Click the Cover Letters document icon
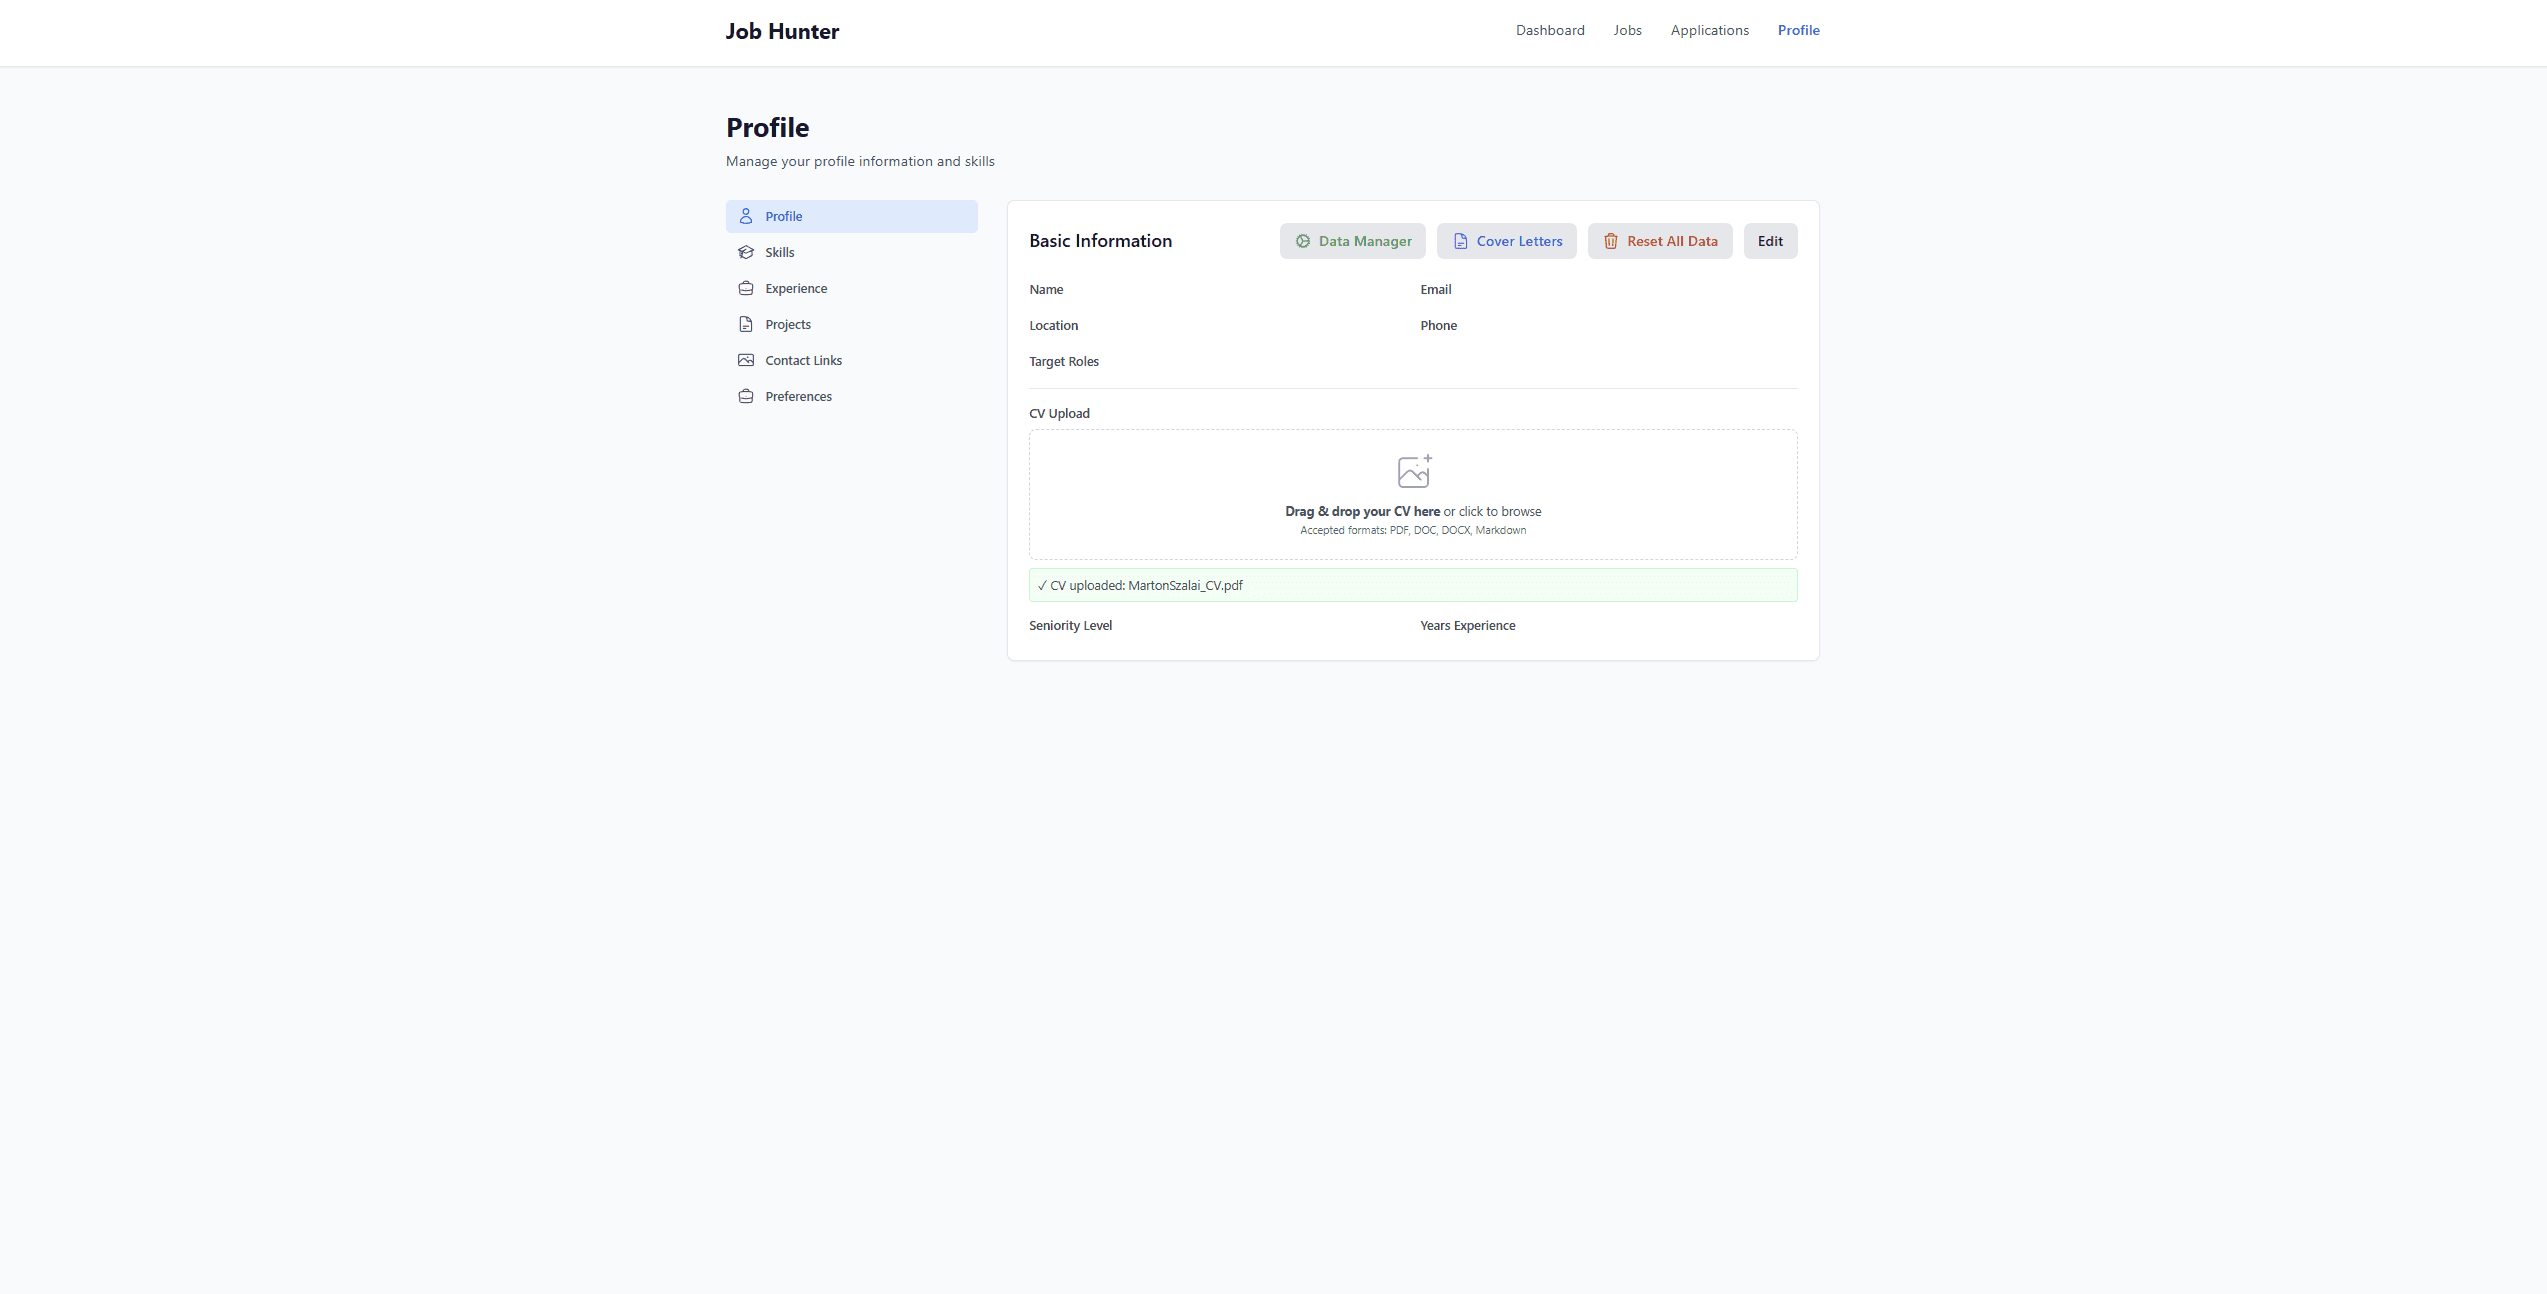 tap(1461, 241)
